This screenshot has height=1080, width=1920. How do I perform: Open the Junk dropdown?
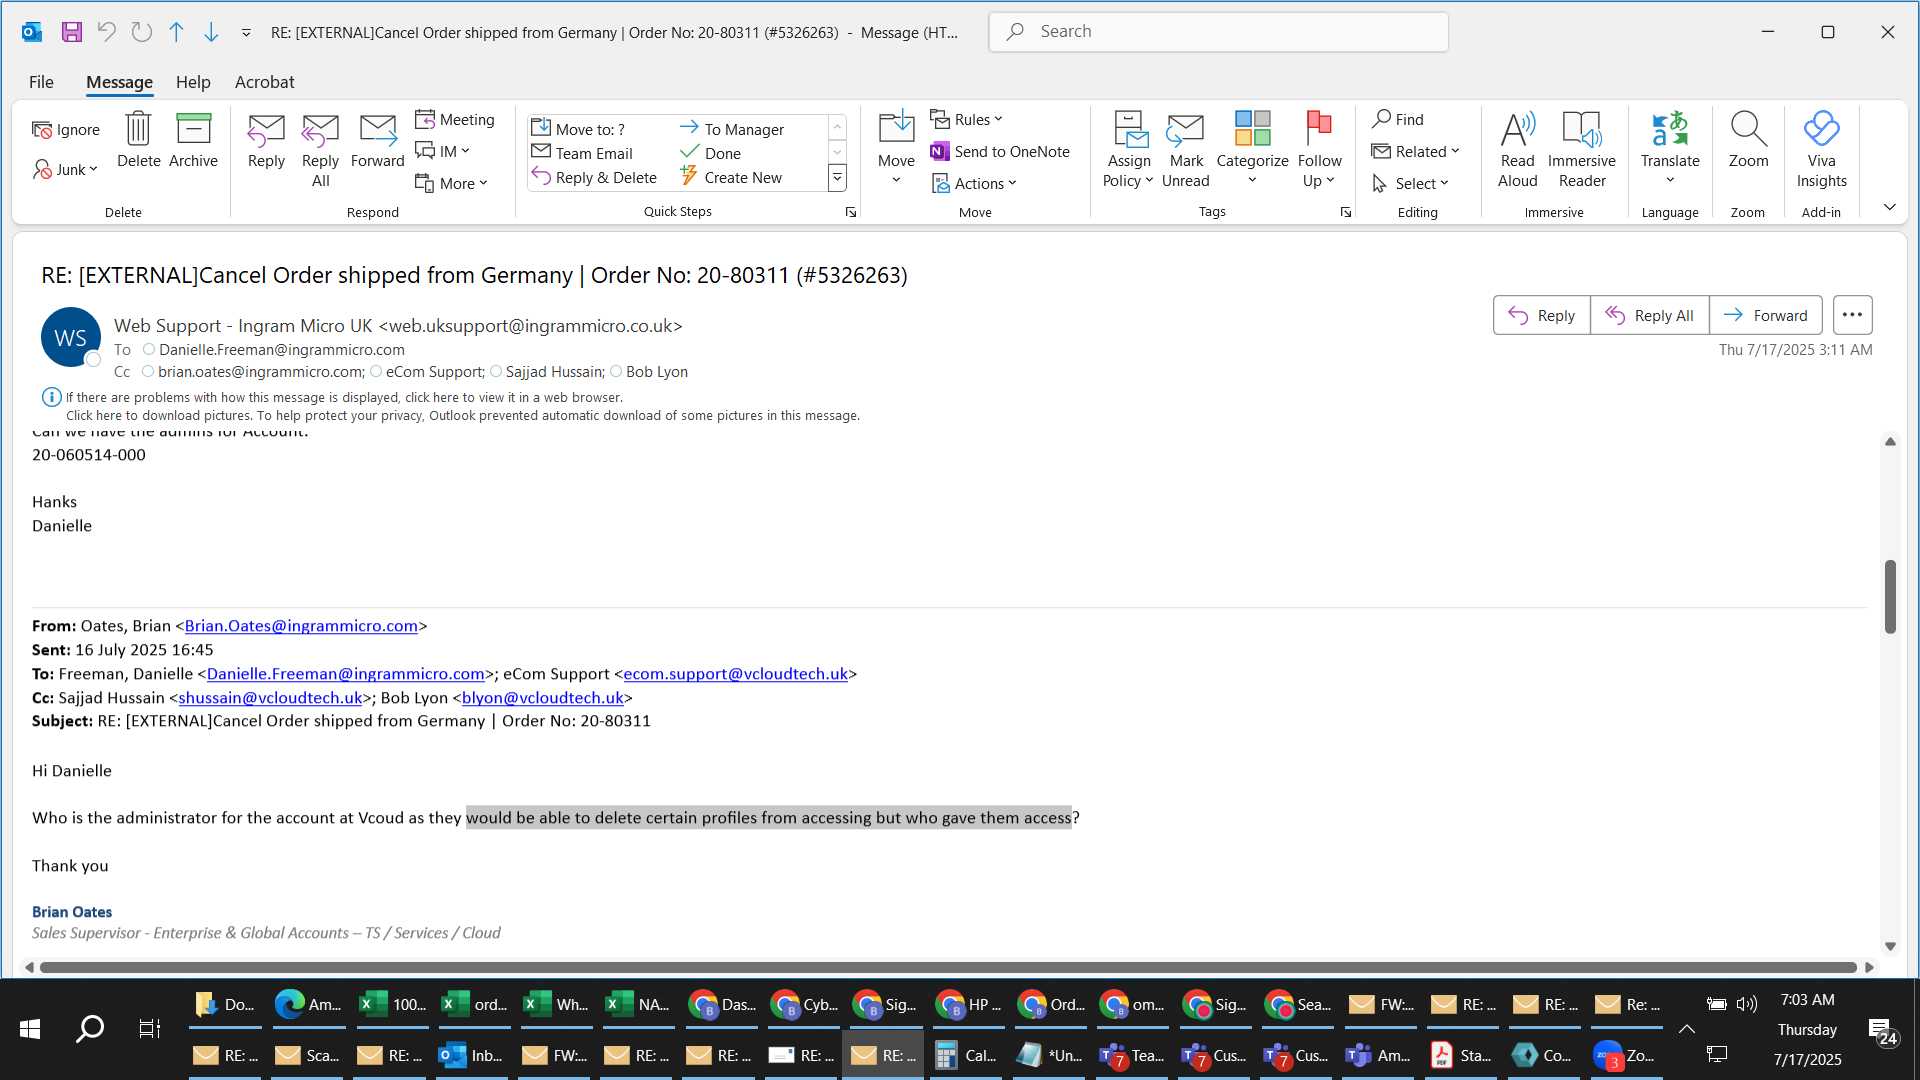[x=66, y=169]
